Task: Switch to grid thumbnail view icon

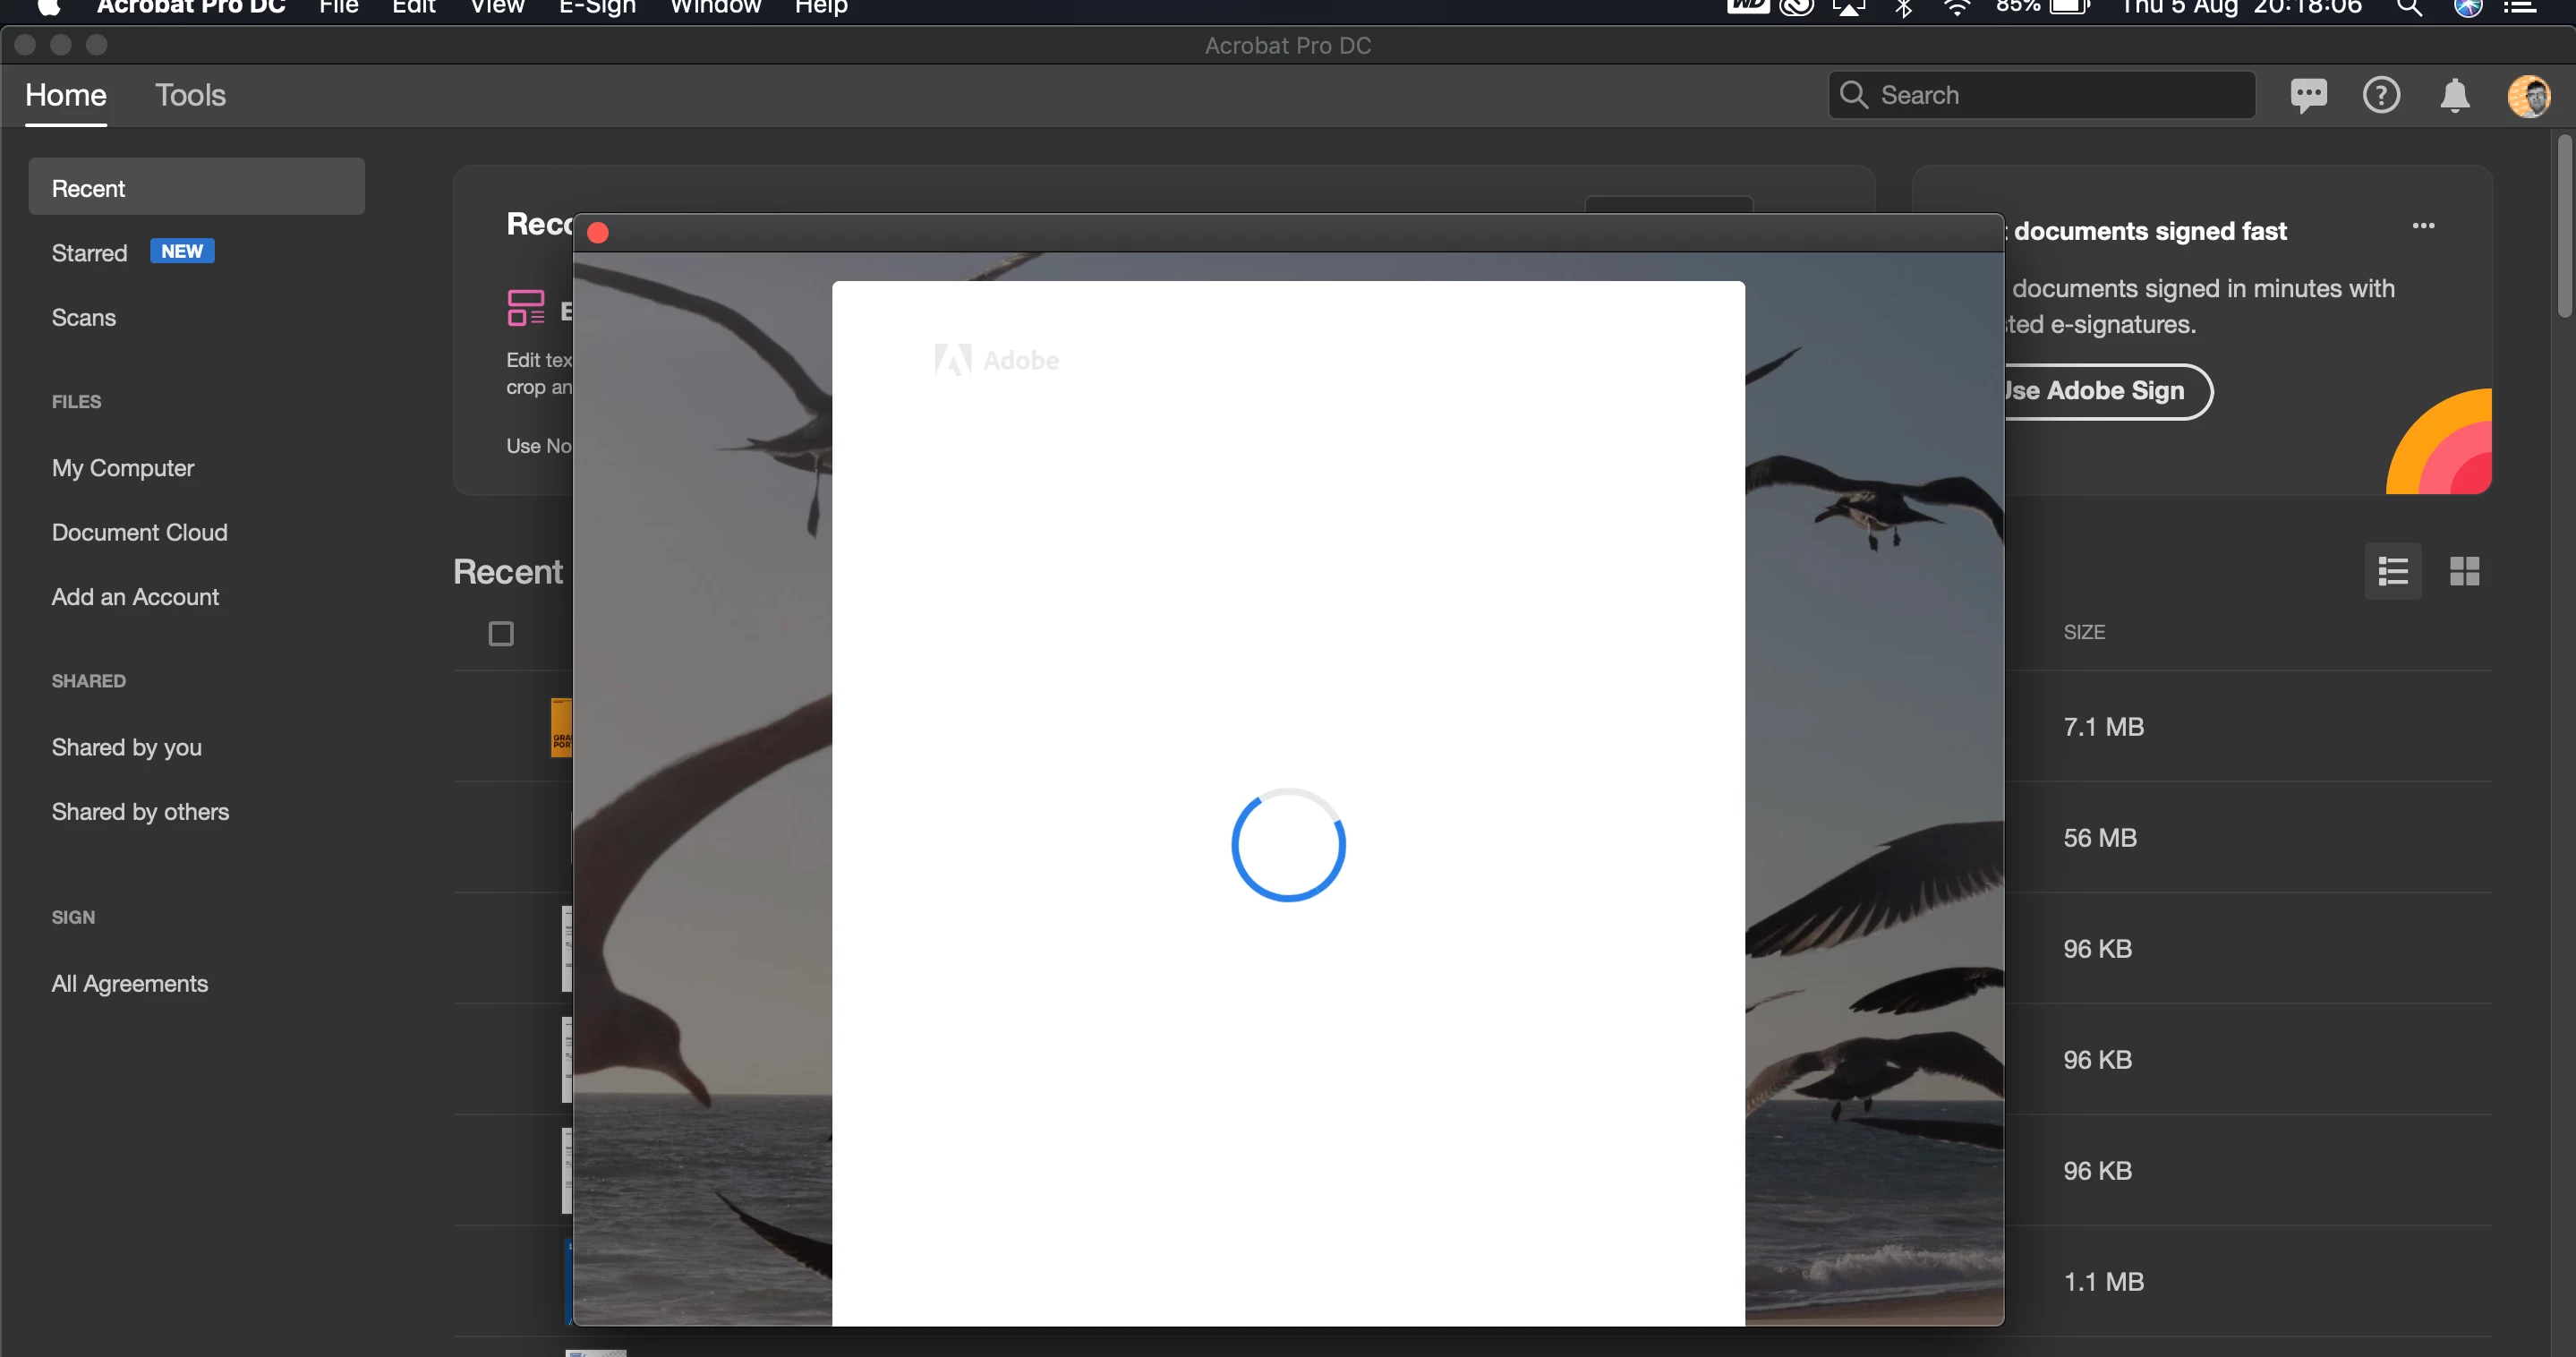Action: coord(2464,571)
